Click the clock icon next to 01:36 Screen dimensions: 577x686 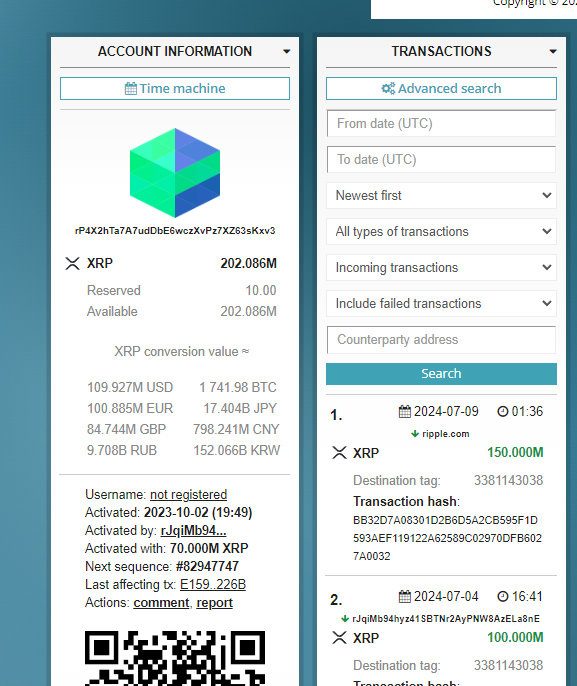[x=503, y=411]
